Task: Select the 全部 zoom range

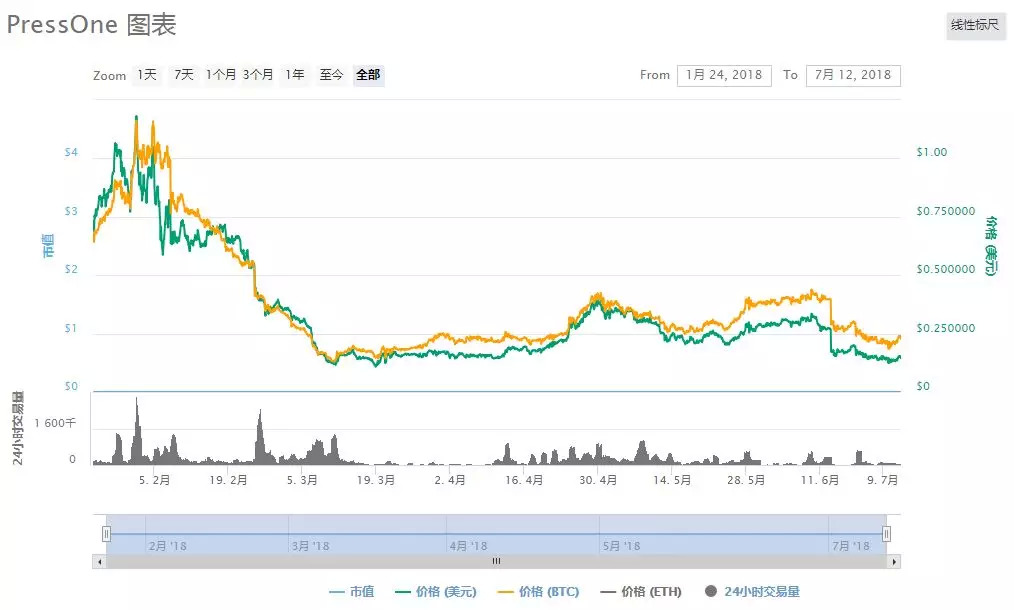Action: pyautogui.click(x=369, y=75)
